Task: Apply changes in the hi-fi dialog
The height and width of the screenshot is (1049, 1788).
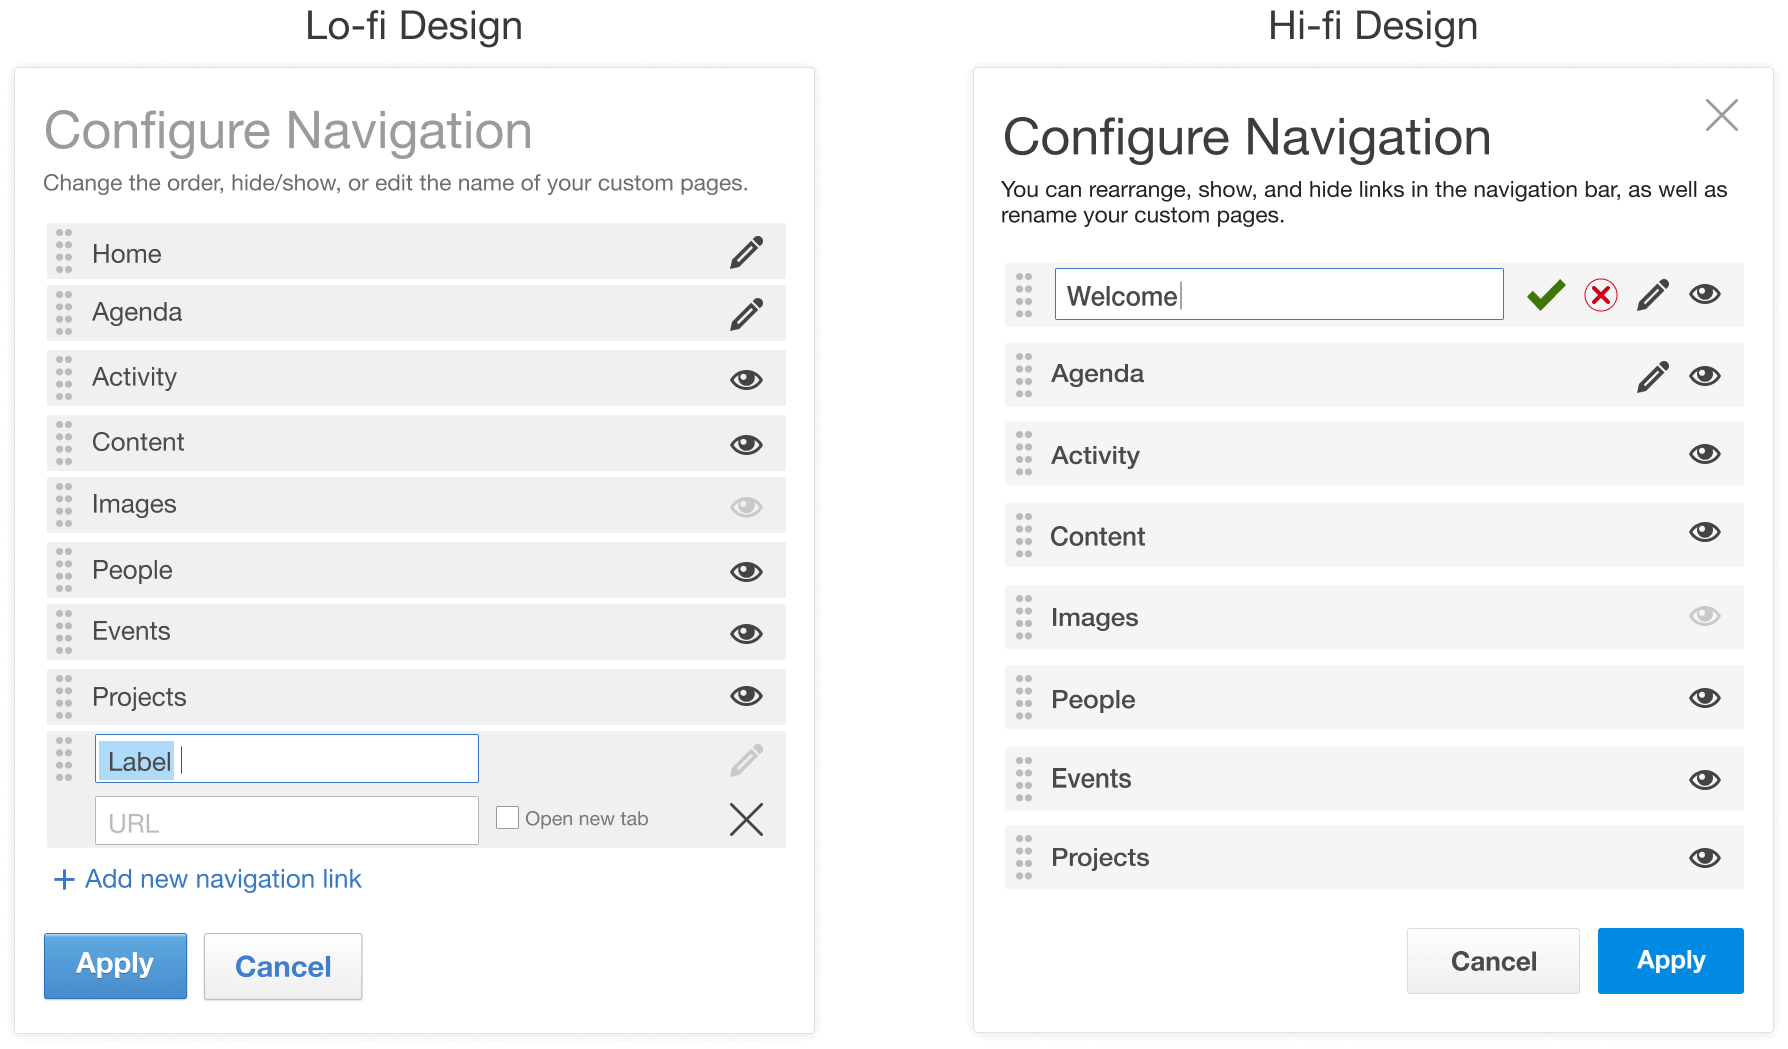Action: (1669, 961)
